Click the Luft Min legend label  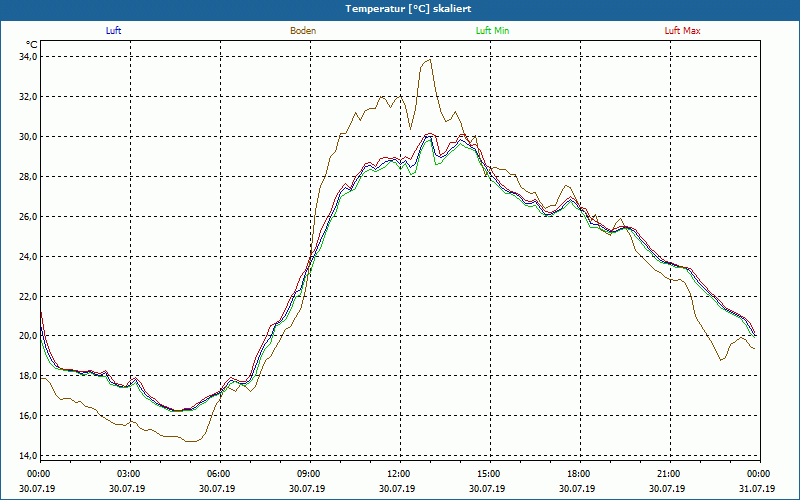point(492,31)
